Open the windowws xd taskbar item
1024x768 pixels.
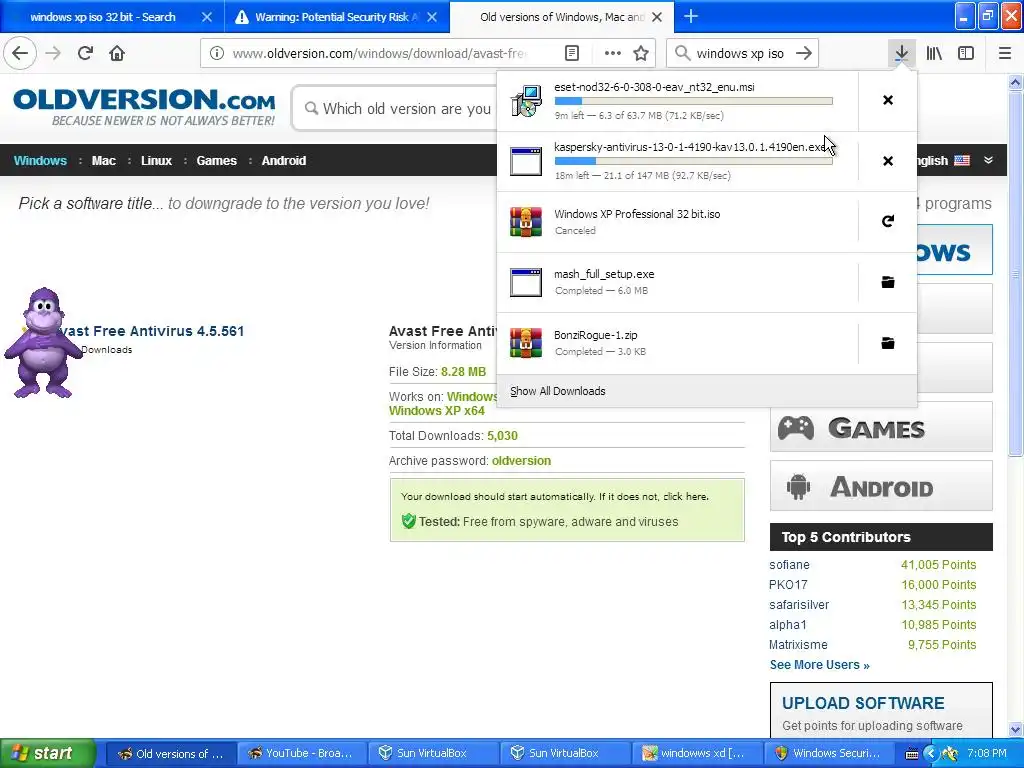[x=695, y=753]
